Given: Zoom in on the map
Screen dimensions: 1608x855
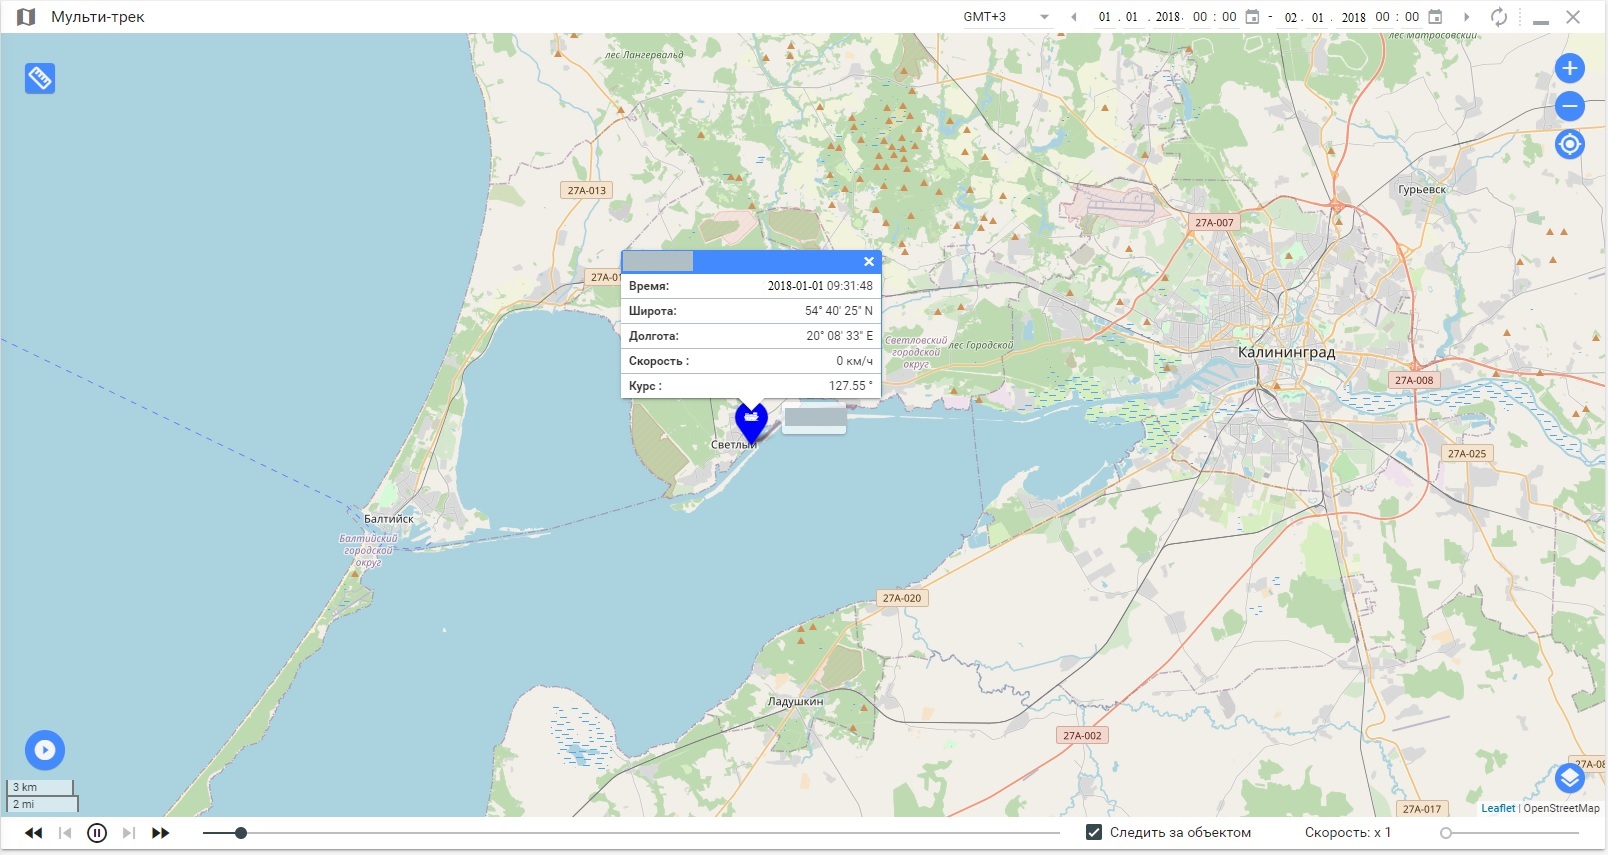Looking at the screenshot, I should pos(1569,68).
